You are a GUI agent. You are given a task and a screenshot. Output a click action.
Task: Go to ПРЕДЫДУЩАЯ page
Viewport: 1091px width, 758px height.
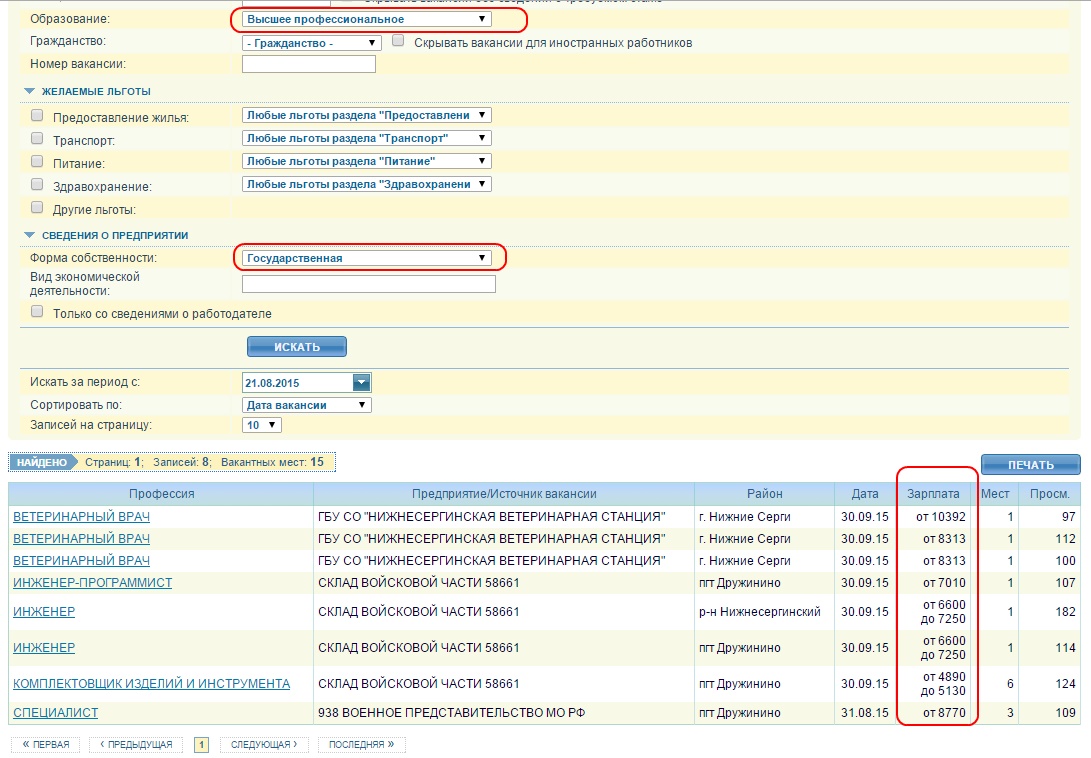pyautogui.click(x=136, y=745)
